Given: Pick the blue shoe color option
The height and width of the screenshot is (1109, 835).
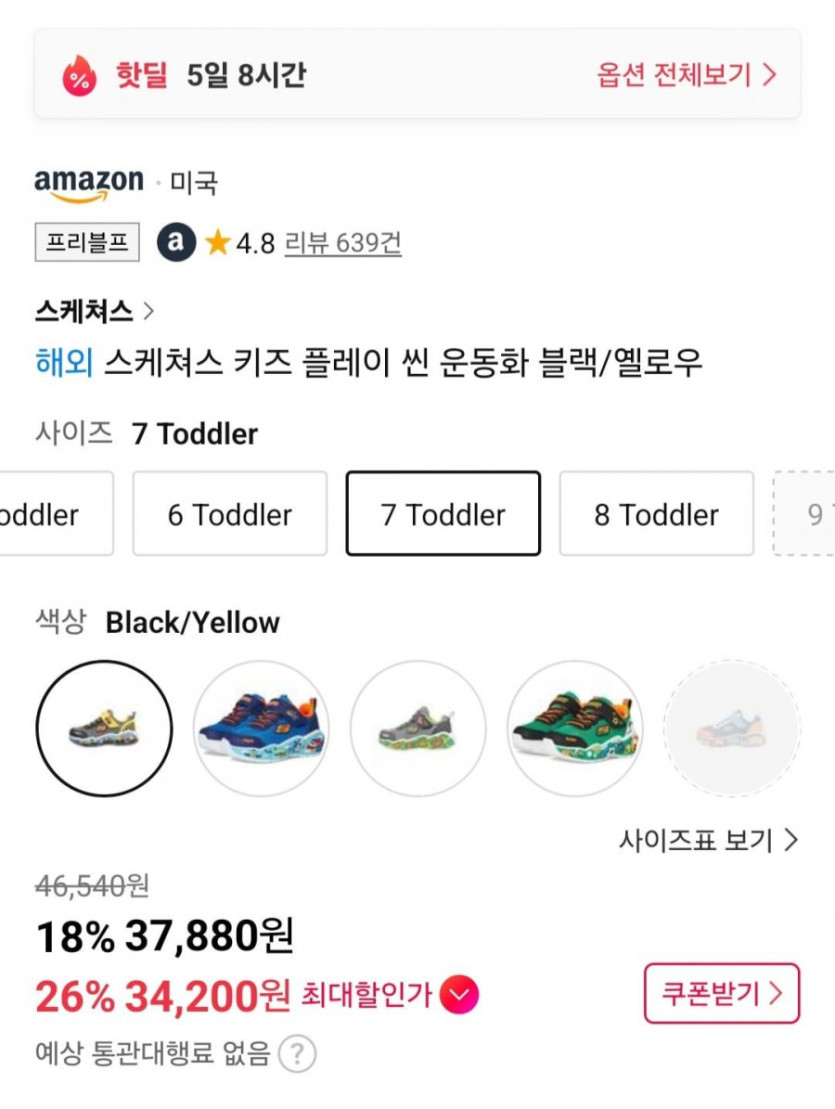Looking at the screenshot, I should point(261,729).
